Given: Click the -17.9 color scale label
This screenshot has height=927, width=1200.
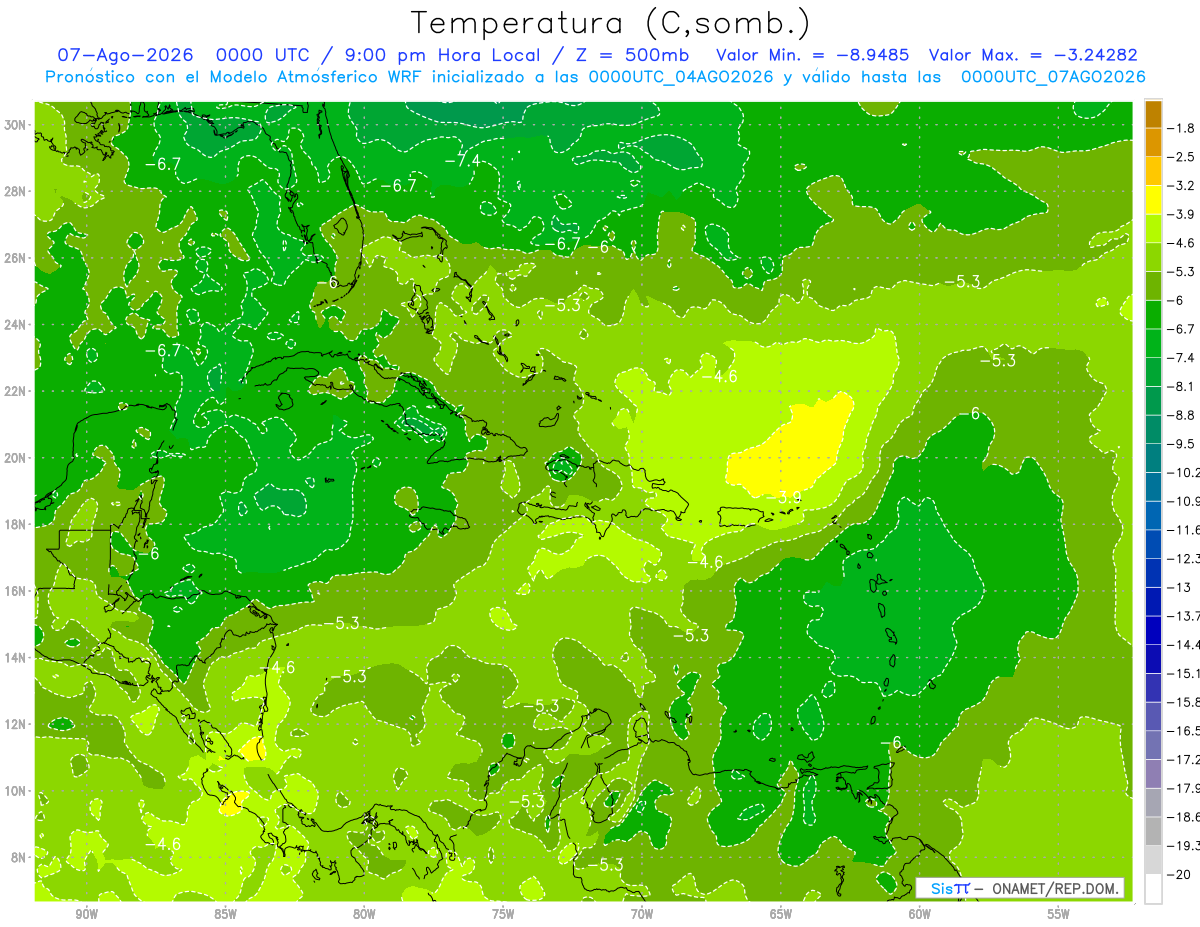Looking at the screenshot, I should pyautogui.click(x=1184, y=788).
